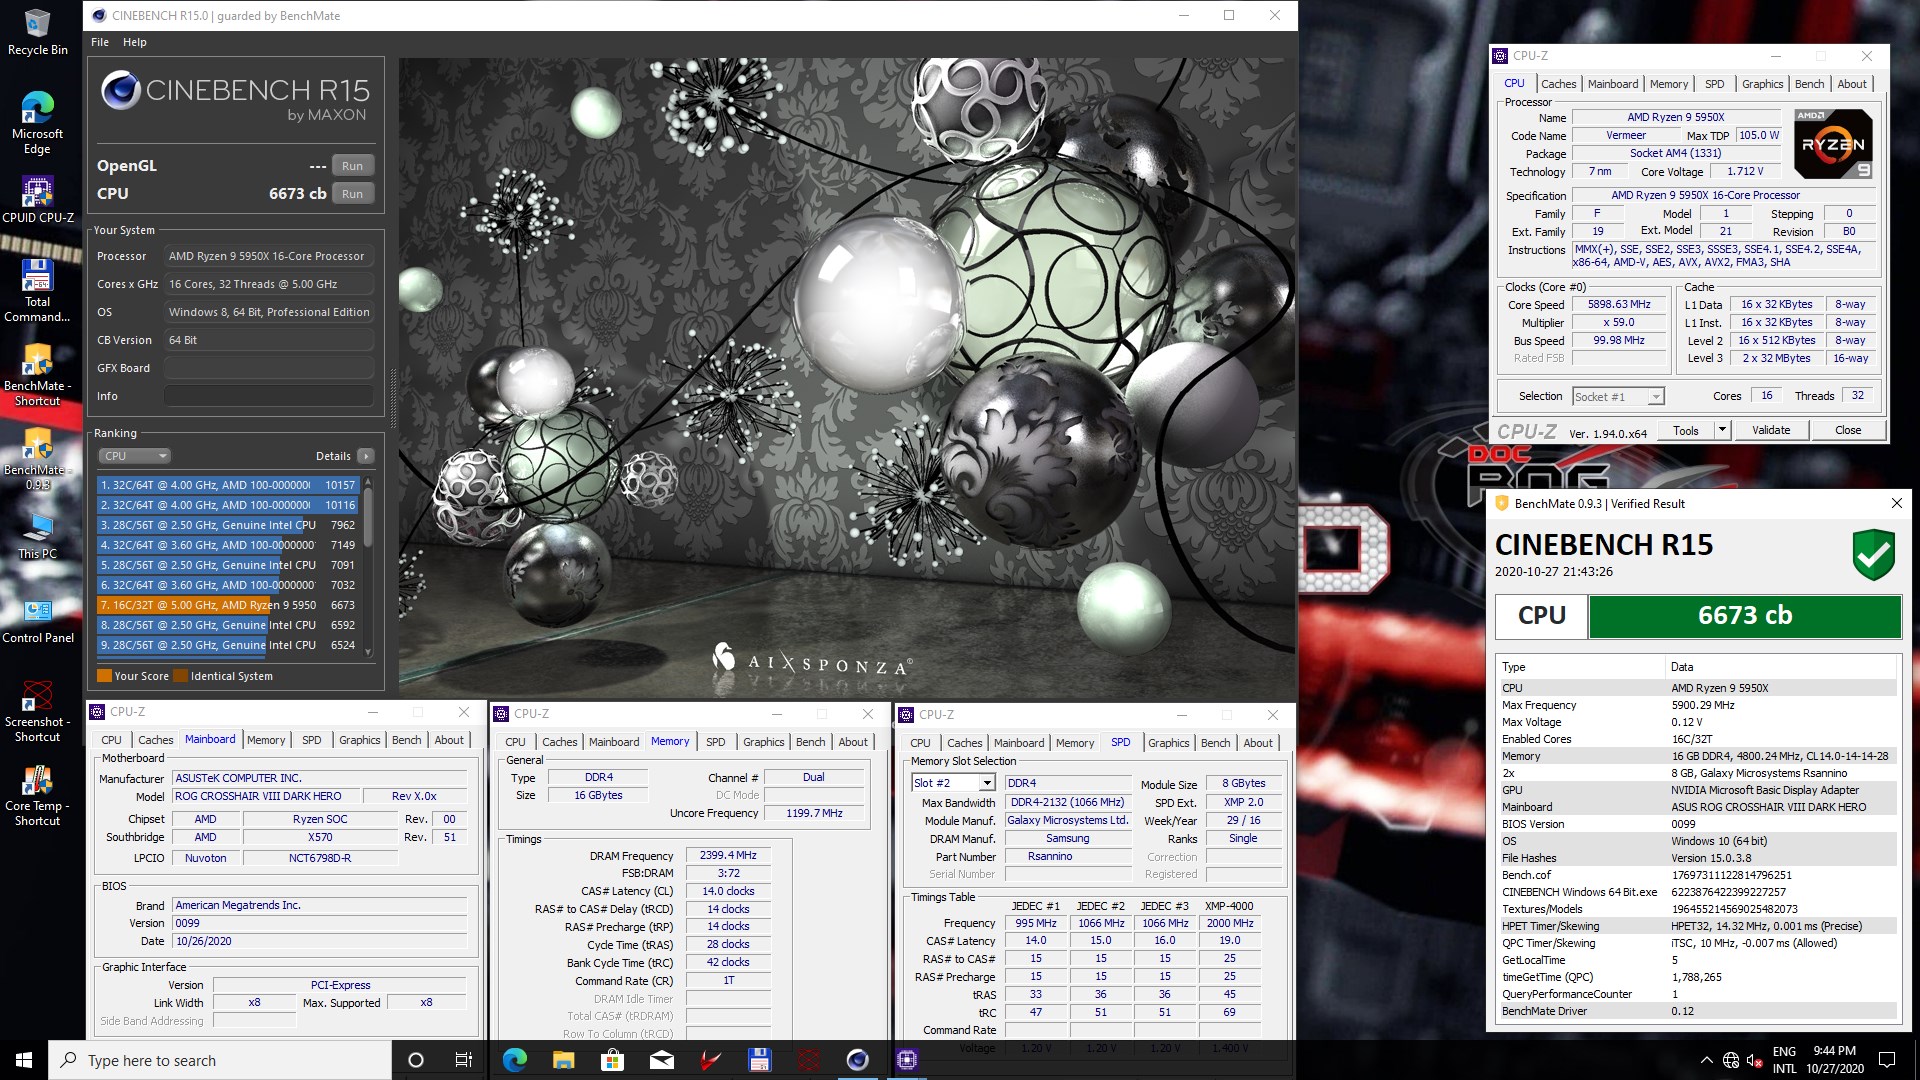This screenshot has width=1920, height=1080.
Task: Open the notification center icon
Action: click(x=1887, y=1060)
